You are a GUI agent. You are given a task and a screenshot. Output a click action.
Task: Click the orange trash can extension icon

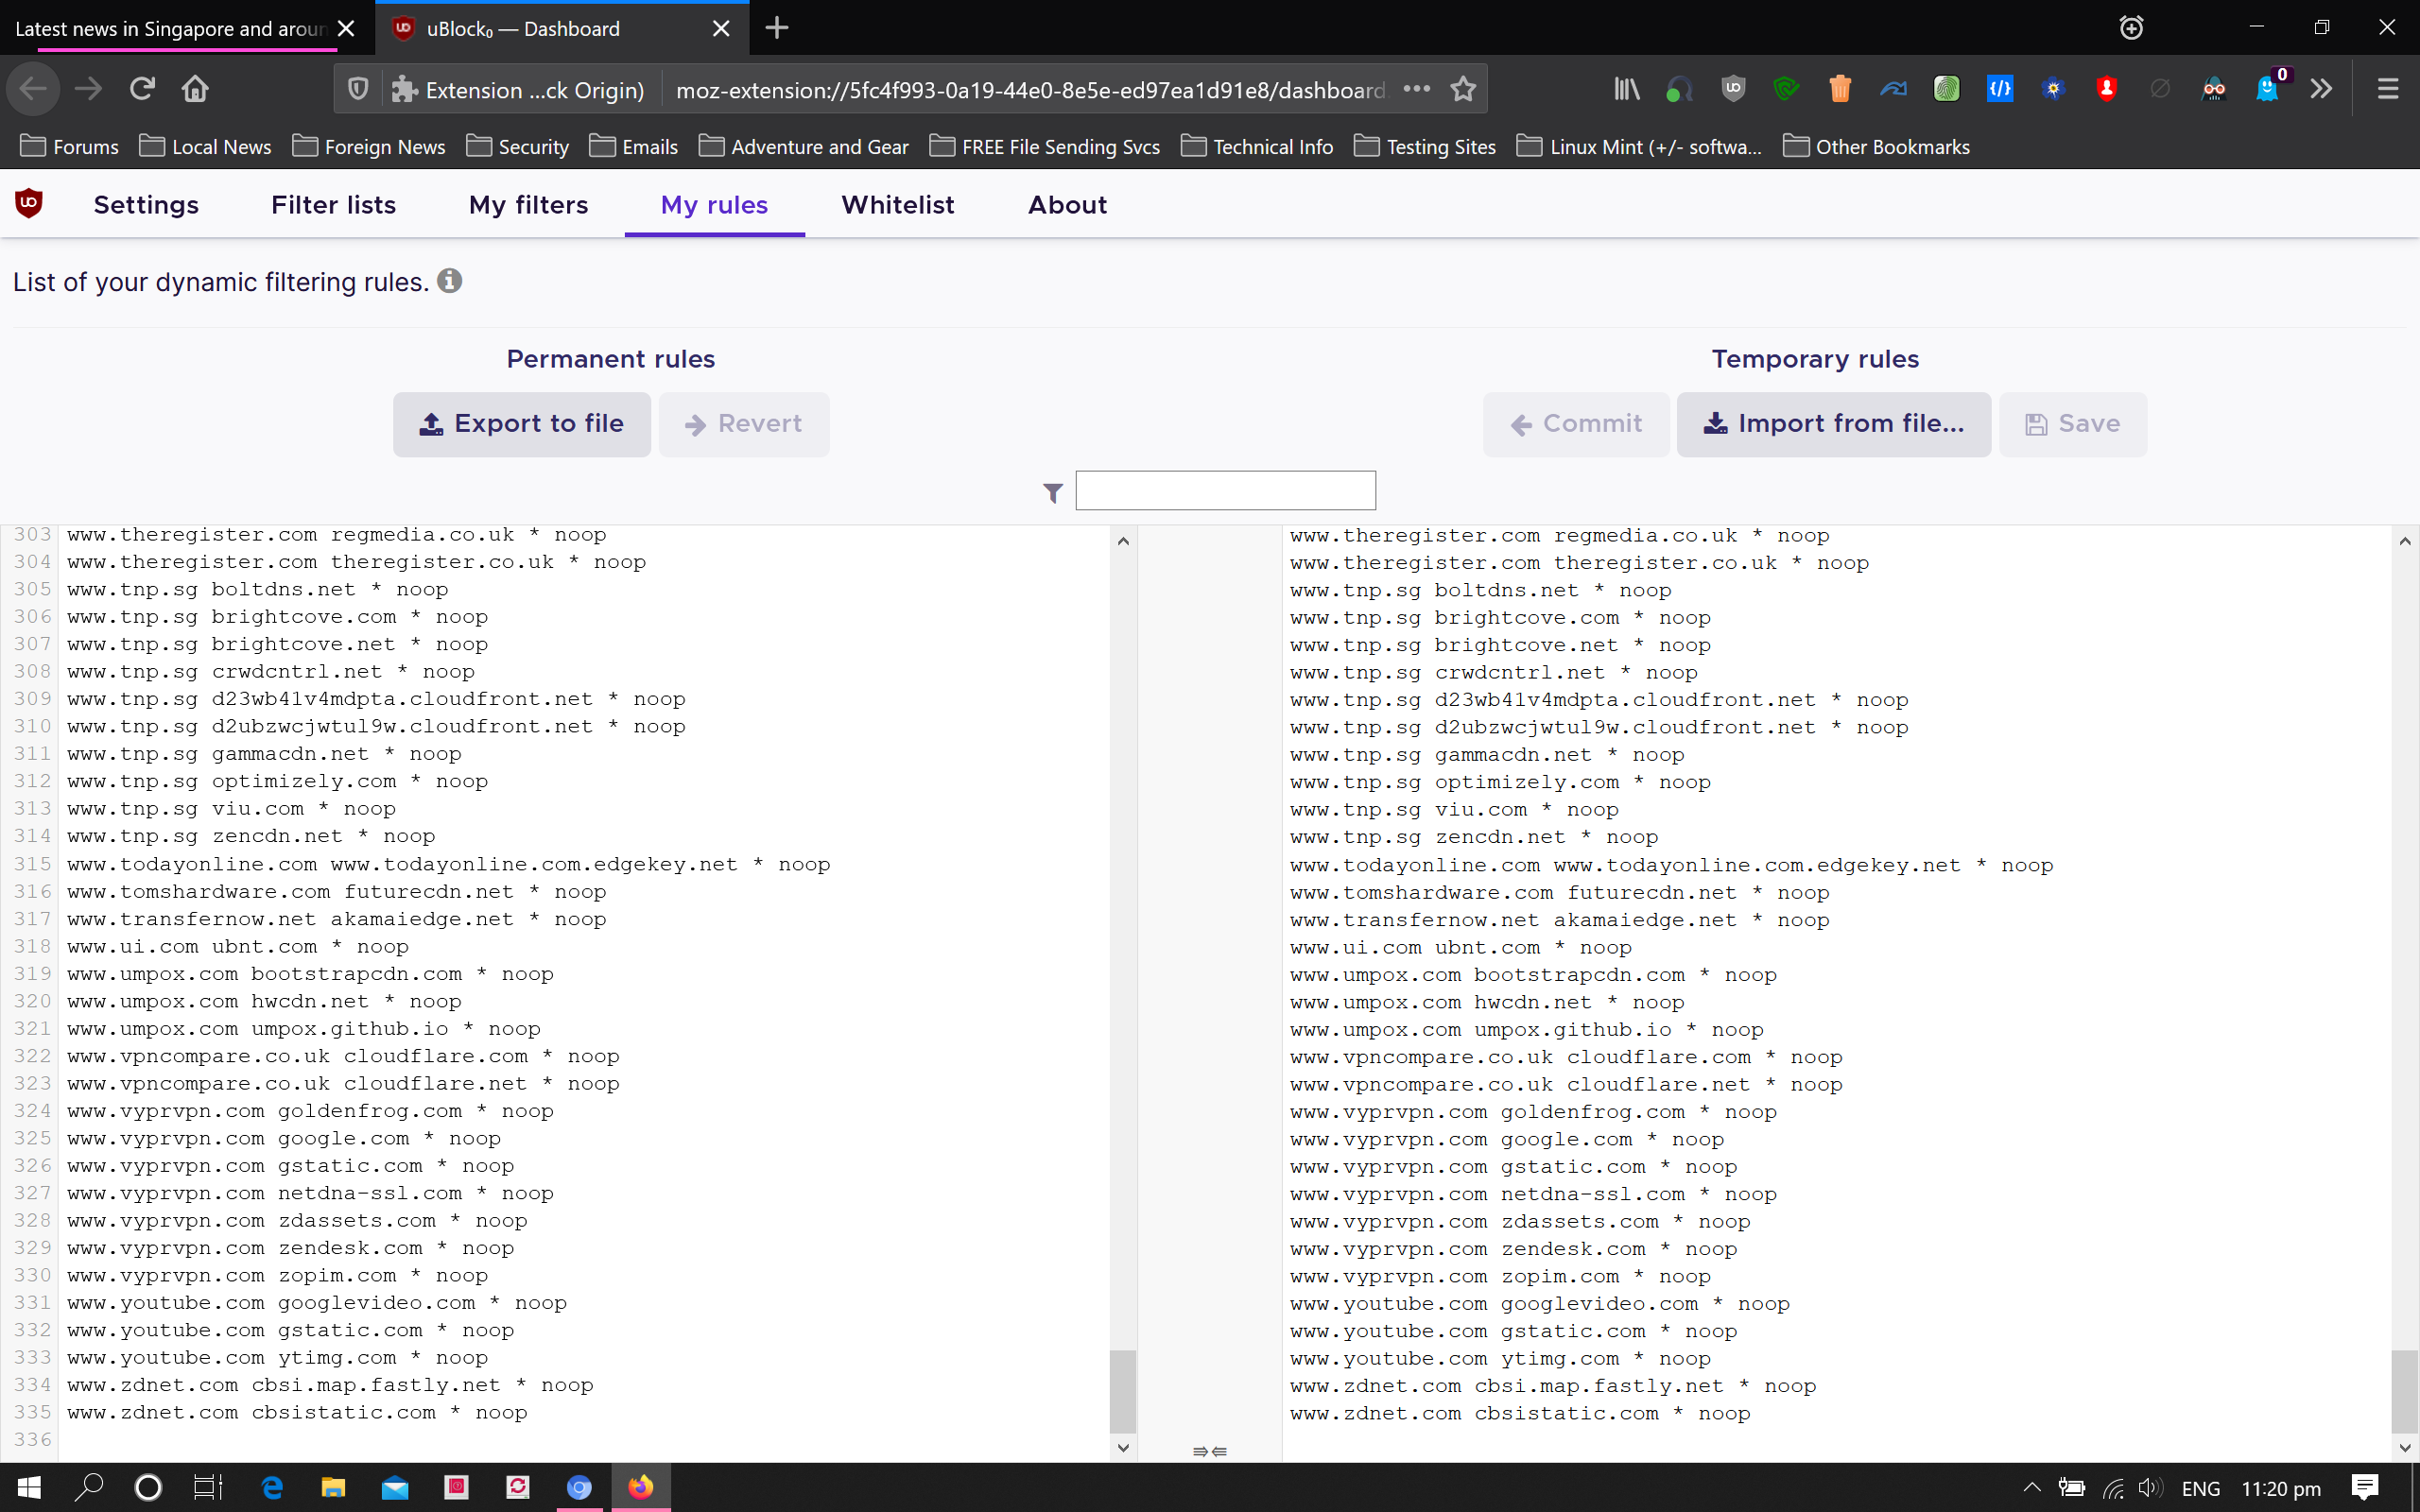[x=1840, y=89]
